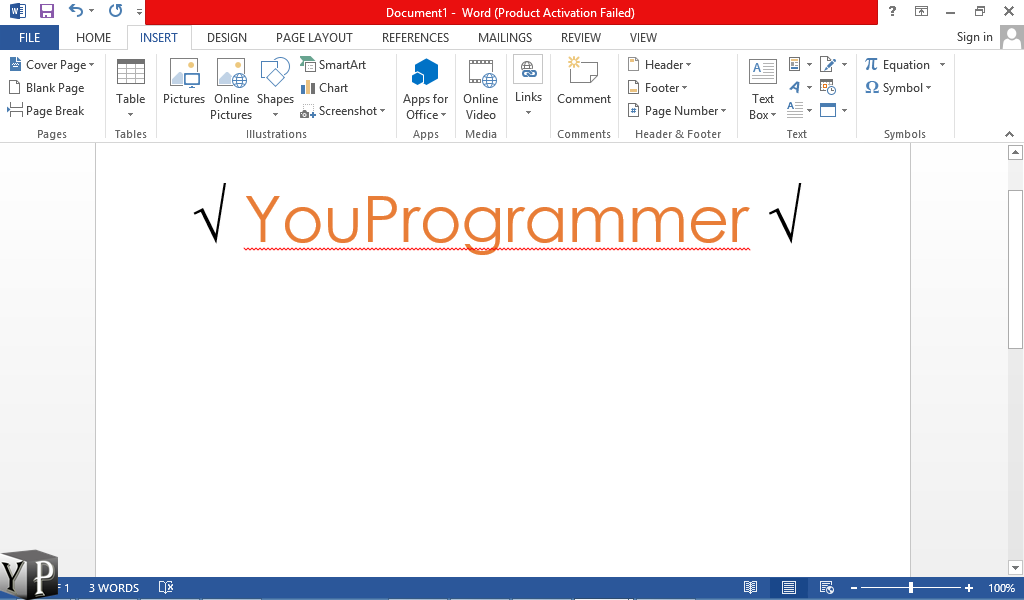The image size is (1024, 600).
Task: Add a Drop Cap
Action: click(800, 110)
